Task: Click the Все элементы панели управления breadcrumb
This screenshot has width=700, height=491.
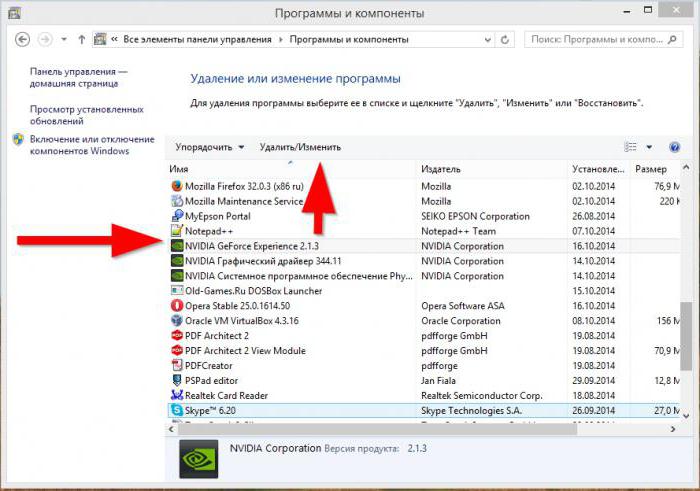Action: pos(197,40)
